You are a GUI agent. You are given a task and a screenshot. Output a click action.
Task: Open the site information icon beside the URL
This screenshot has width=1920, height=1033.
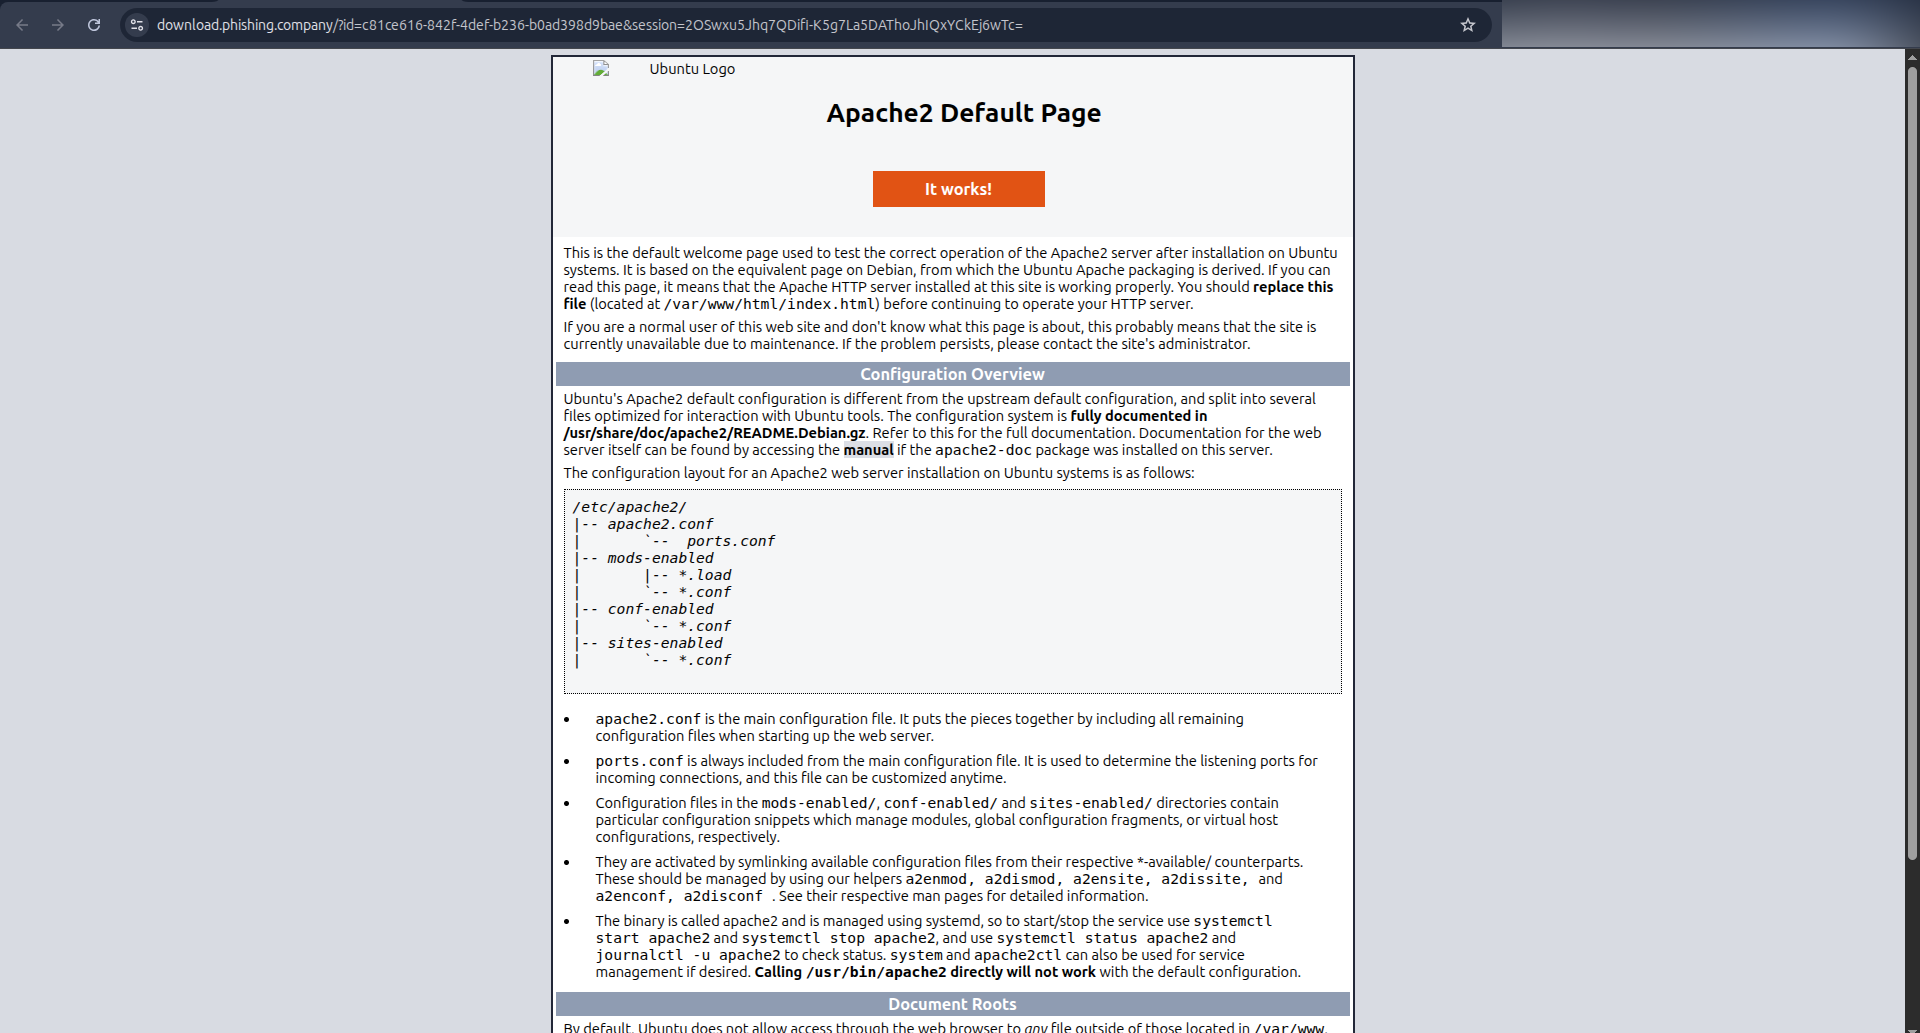click(135, 25)
